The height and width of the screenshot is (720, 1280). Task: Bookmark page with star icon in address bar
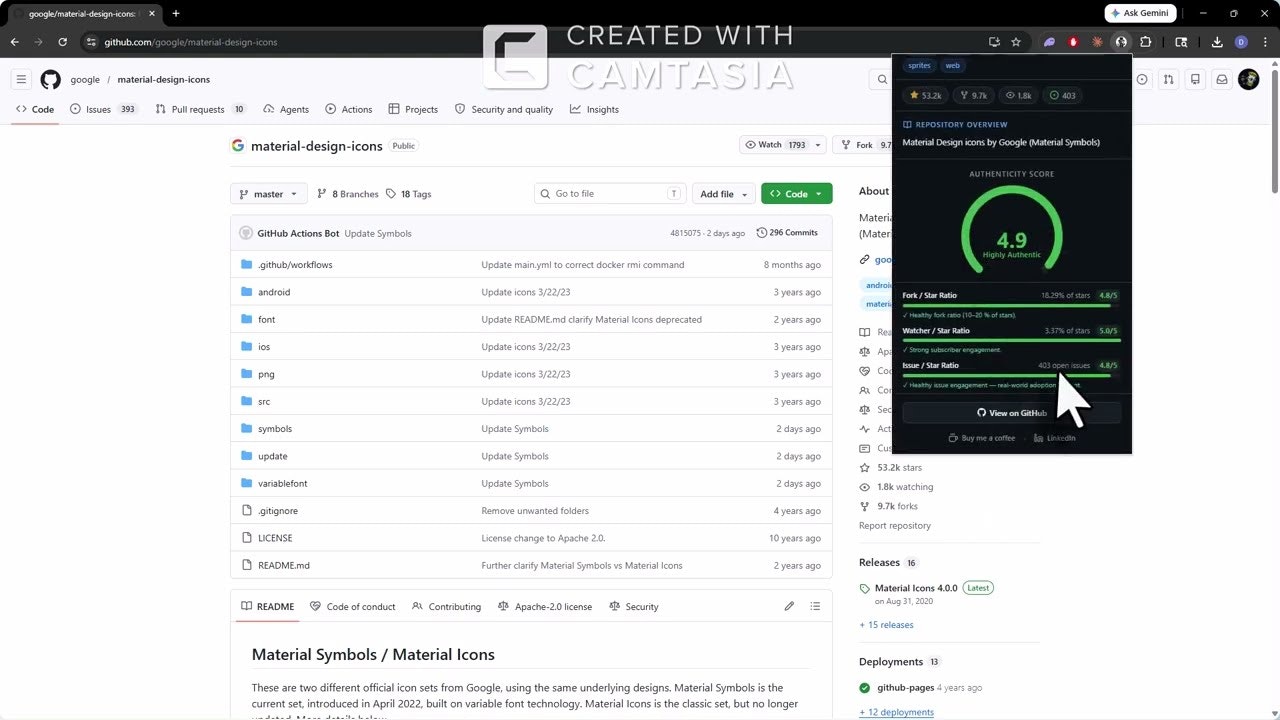(1016, 42)
